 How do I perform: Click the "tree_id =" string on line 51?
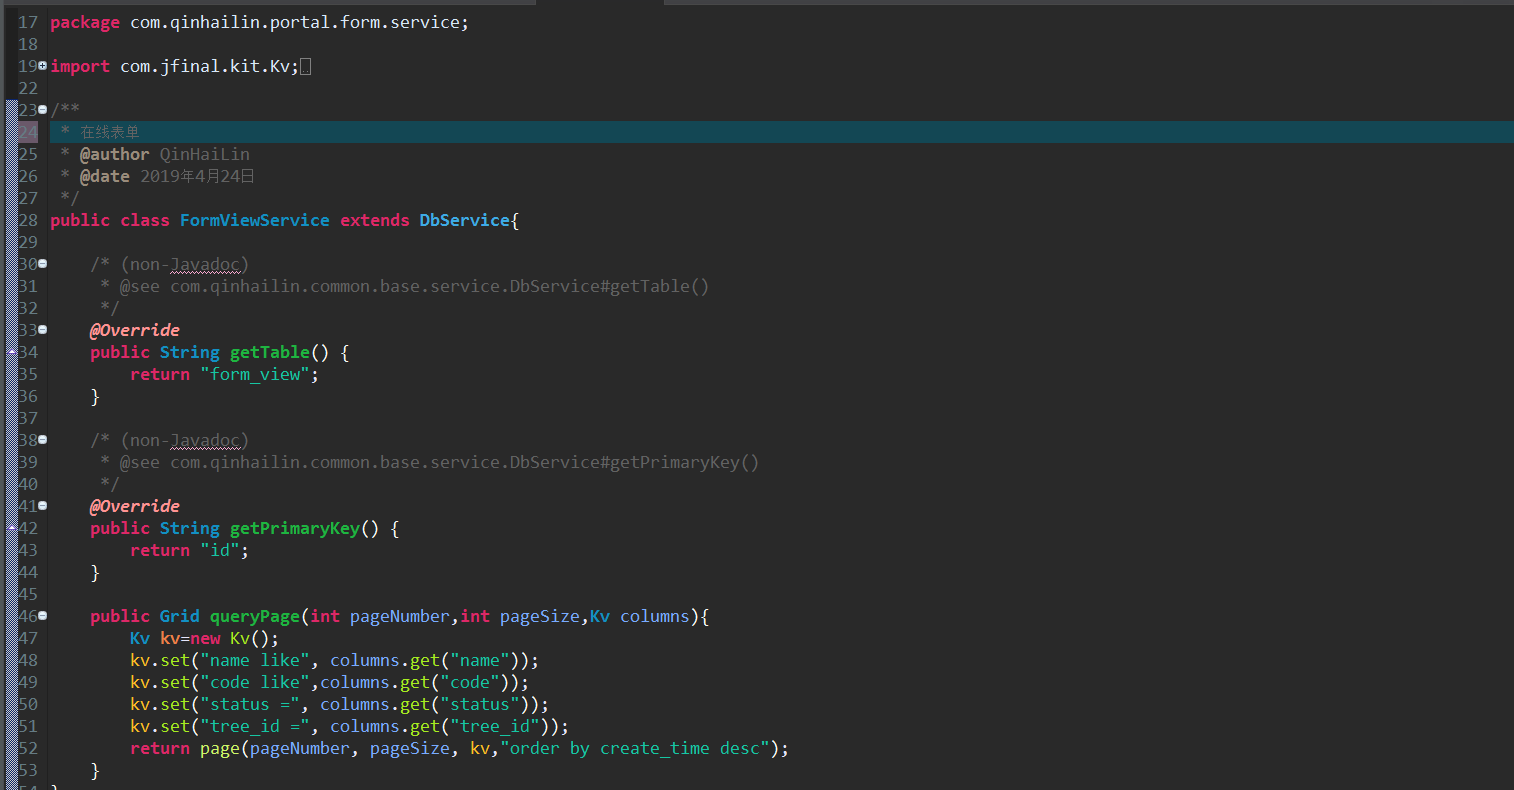point(254,726)
